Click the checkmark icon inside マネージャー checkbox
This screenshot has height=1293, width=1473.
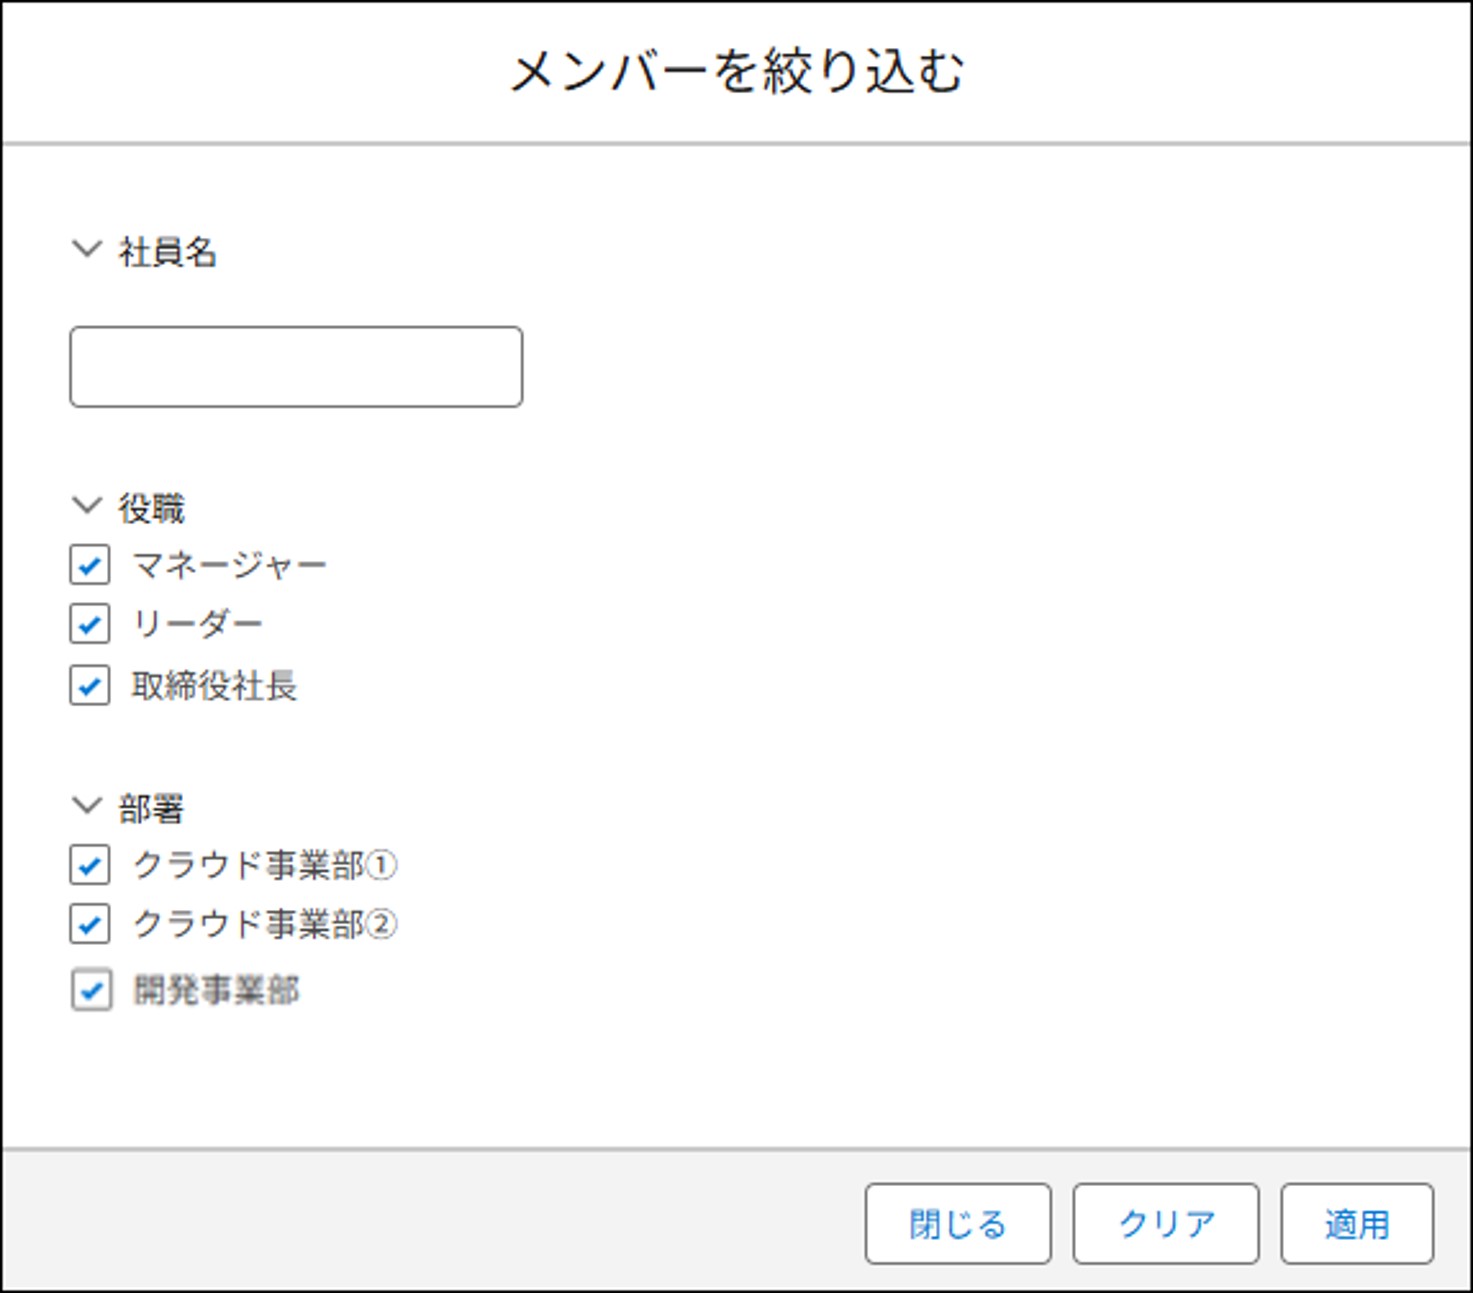tap(89, 566)
